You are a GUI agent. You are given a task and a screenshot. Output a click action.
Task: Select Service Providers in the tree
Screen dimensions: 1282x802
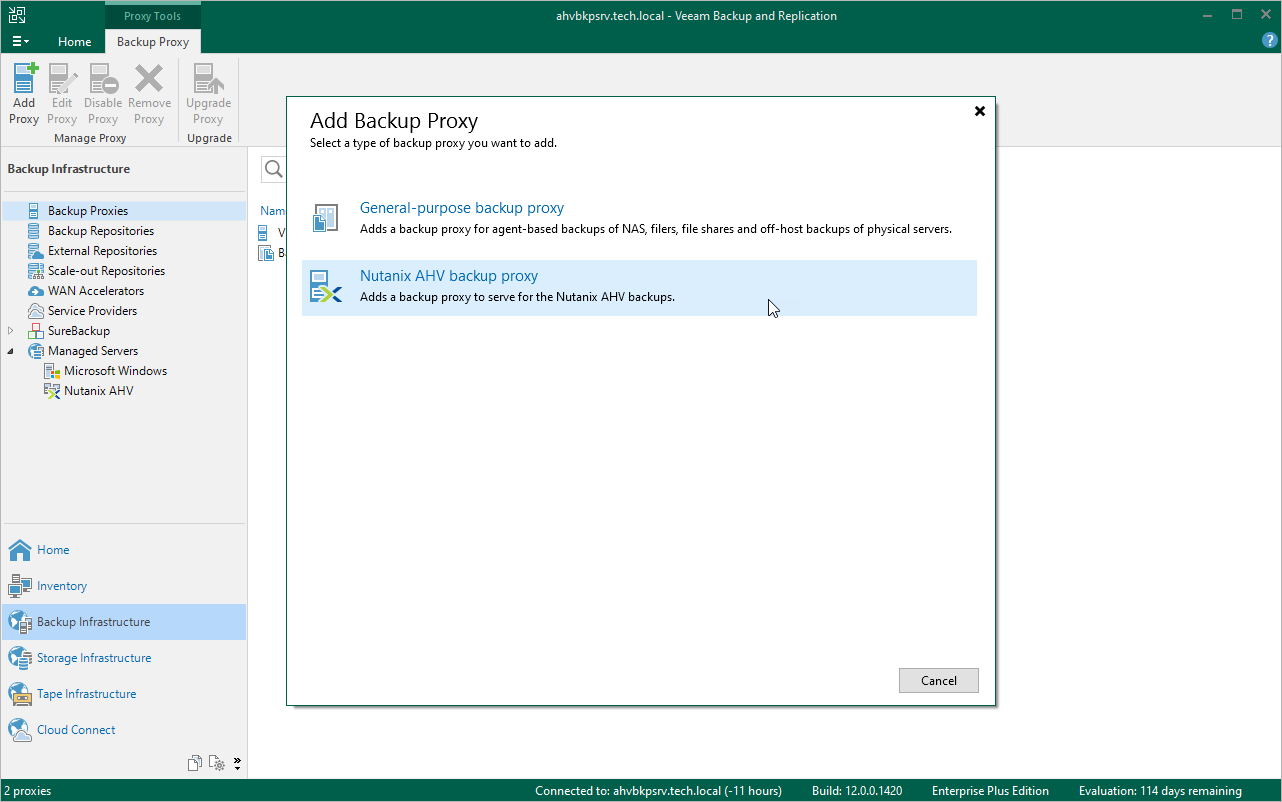tap(92, 311)
